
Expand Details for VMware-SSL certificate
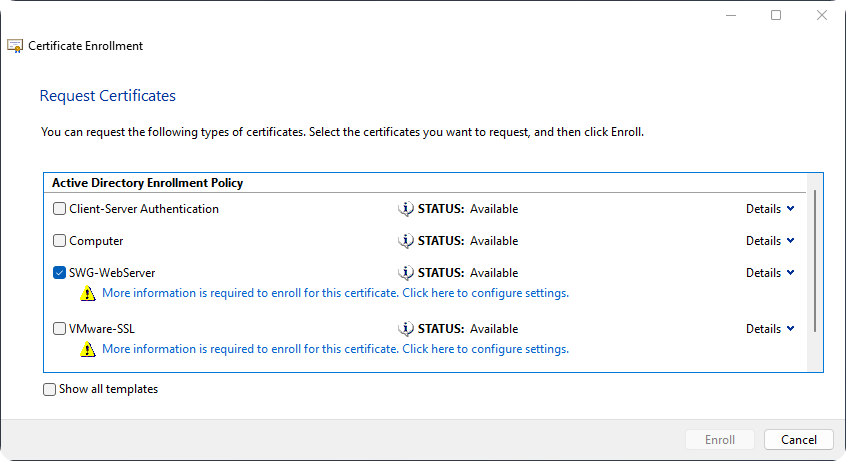[770, 329]
